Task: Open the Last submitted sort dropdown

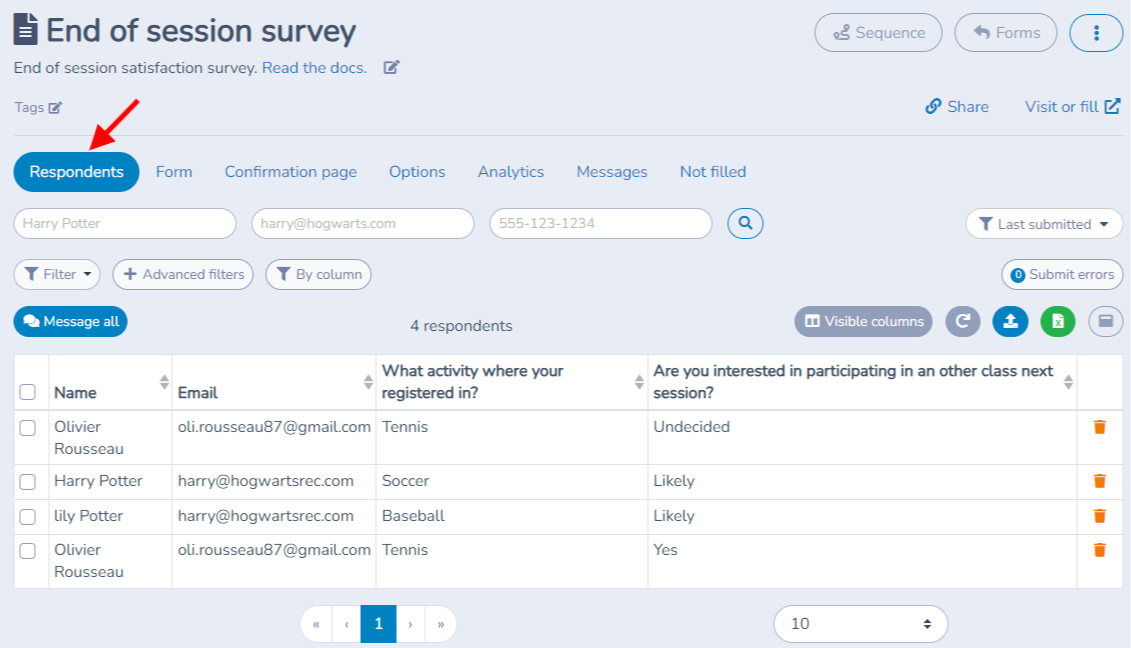Action: [1044, 224]
